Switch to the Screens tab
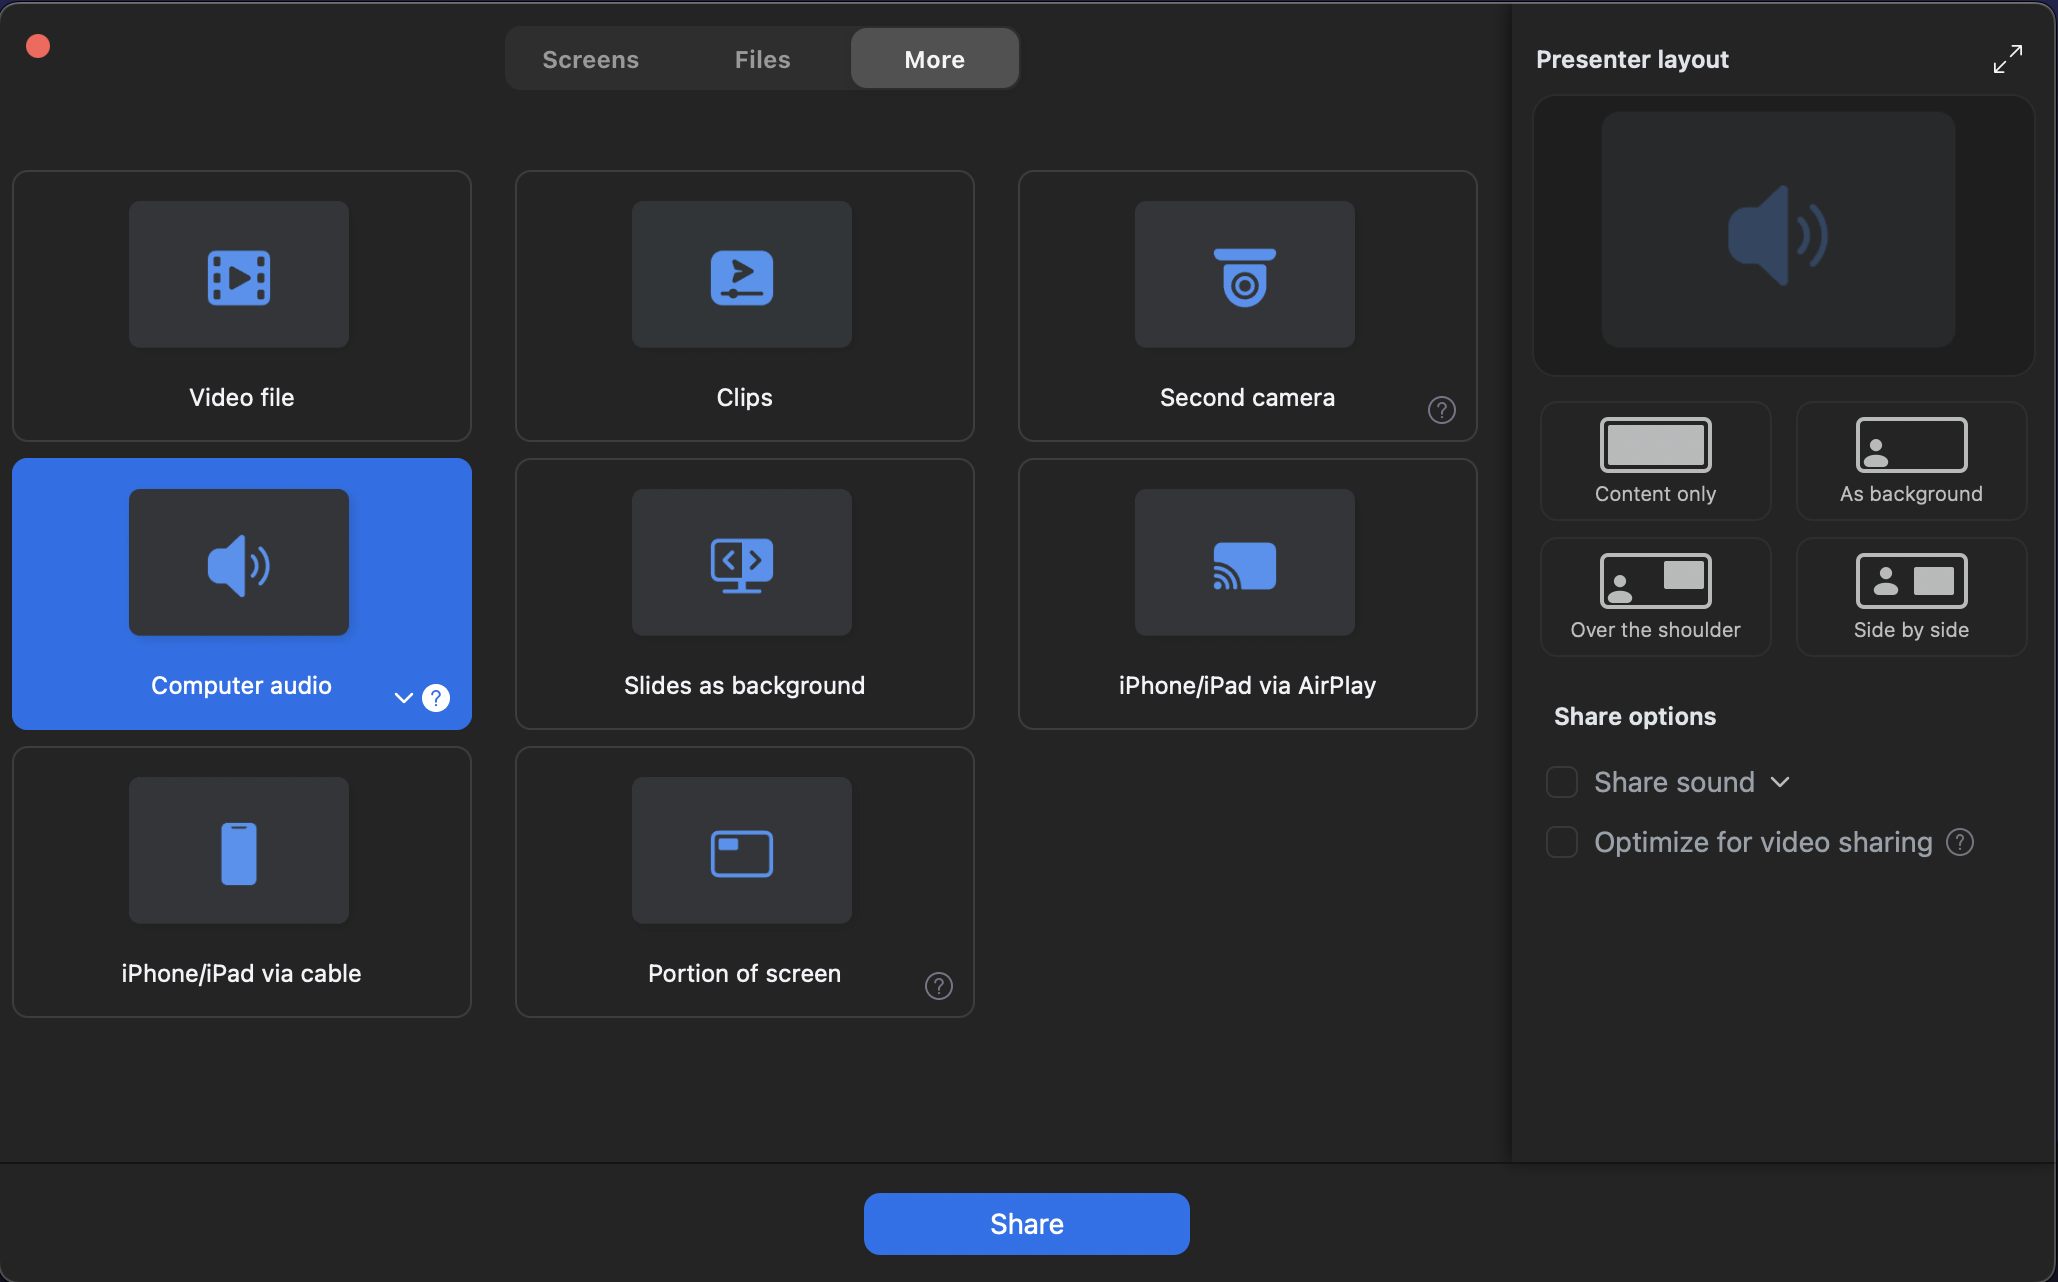The height and width of the screenshot is (1282, 2058). [x=591, y=59]
